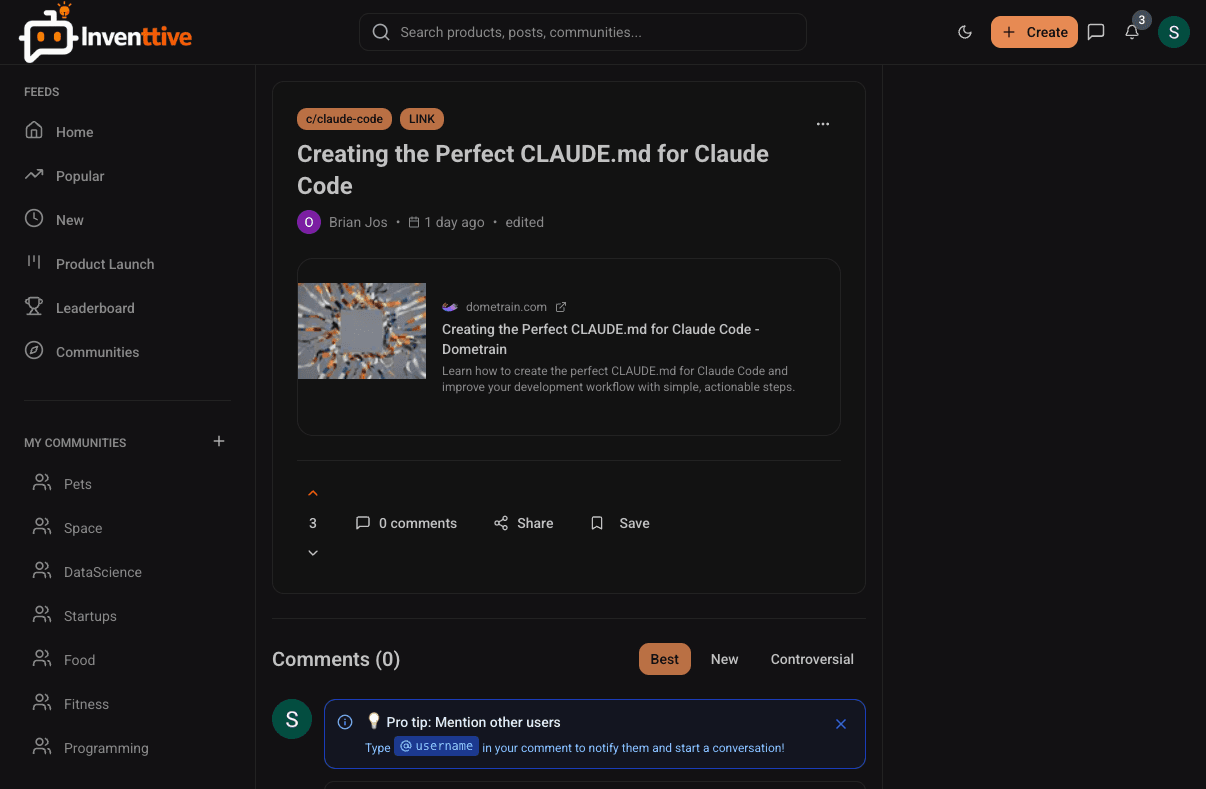
Task: Add a new community with plus icon
Action: coord(219,441)
